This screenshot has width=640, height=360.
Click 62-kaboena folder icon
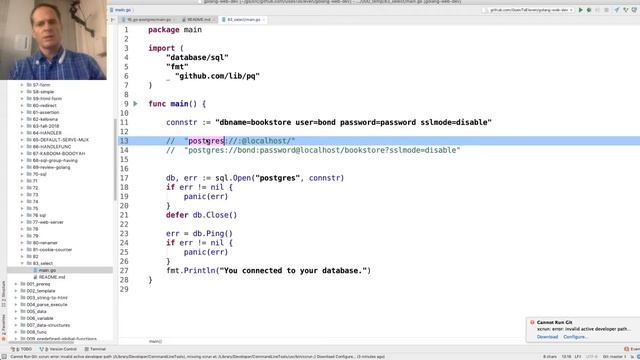pyautogui.click(x=29, y=119)
